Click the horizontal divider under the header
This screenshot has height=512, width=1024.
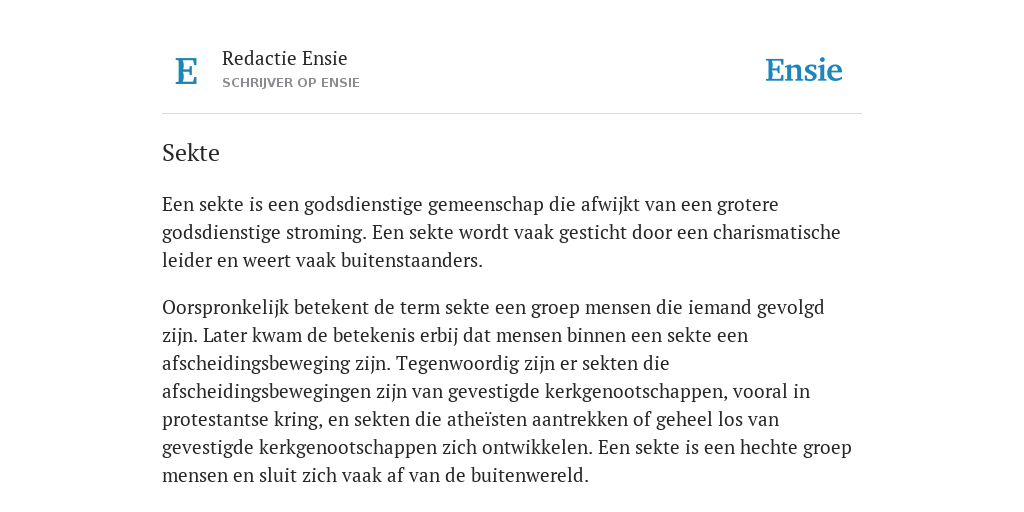coord(512,114)
